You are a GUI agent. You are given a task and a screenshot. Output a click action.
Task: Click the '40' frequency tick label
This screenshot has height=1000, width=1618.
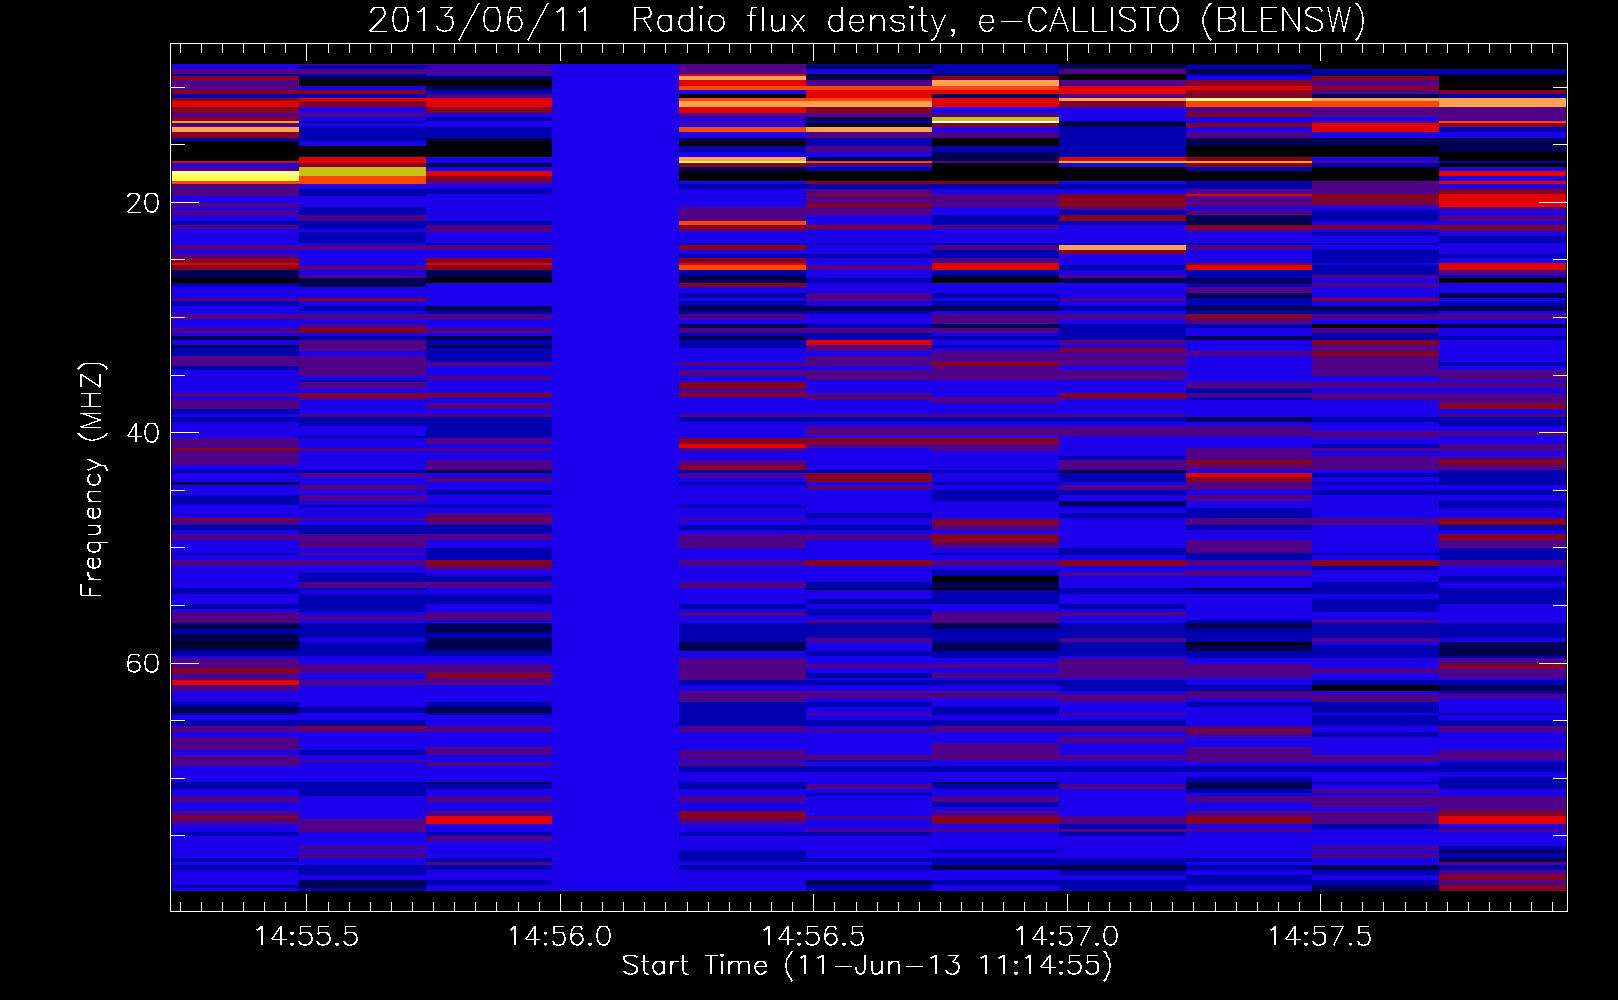coord(143,433)
